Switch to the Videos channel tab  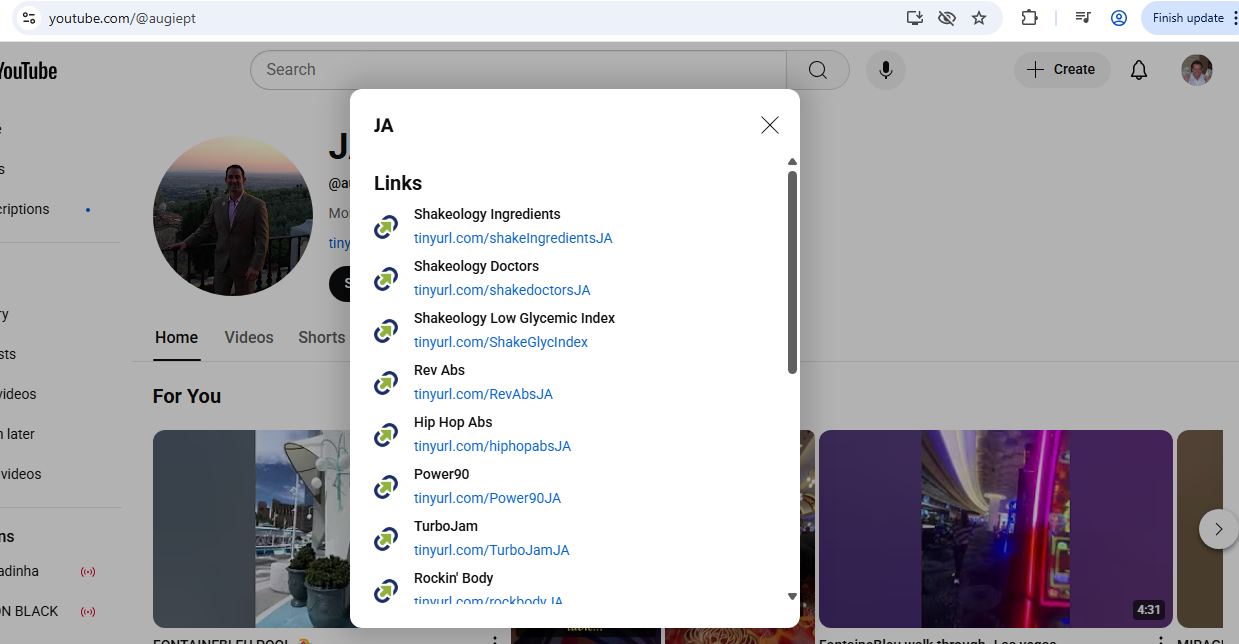[249, 338]
